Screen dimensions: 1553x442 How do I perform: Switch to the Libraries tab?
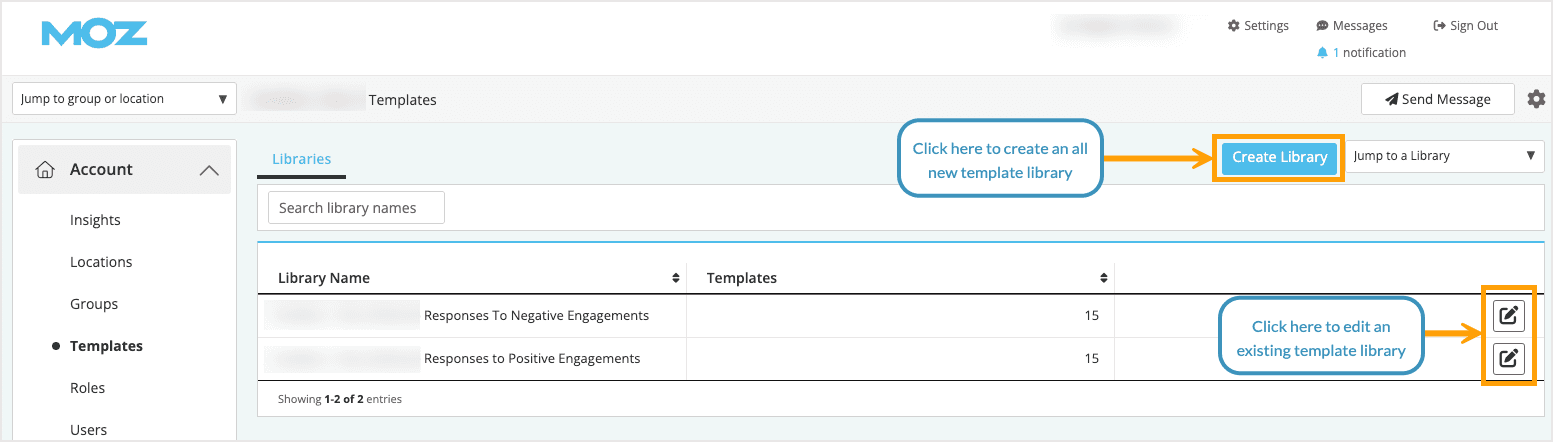click(301, 159)
